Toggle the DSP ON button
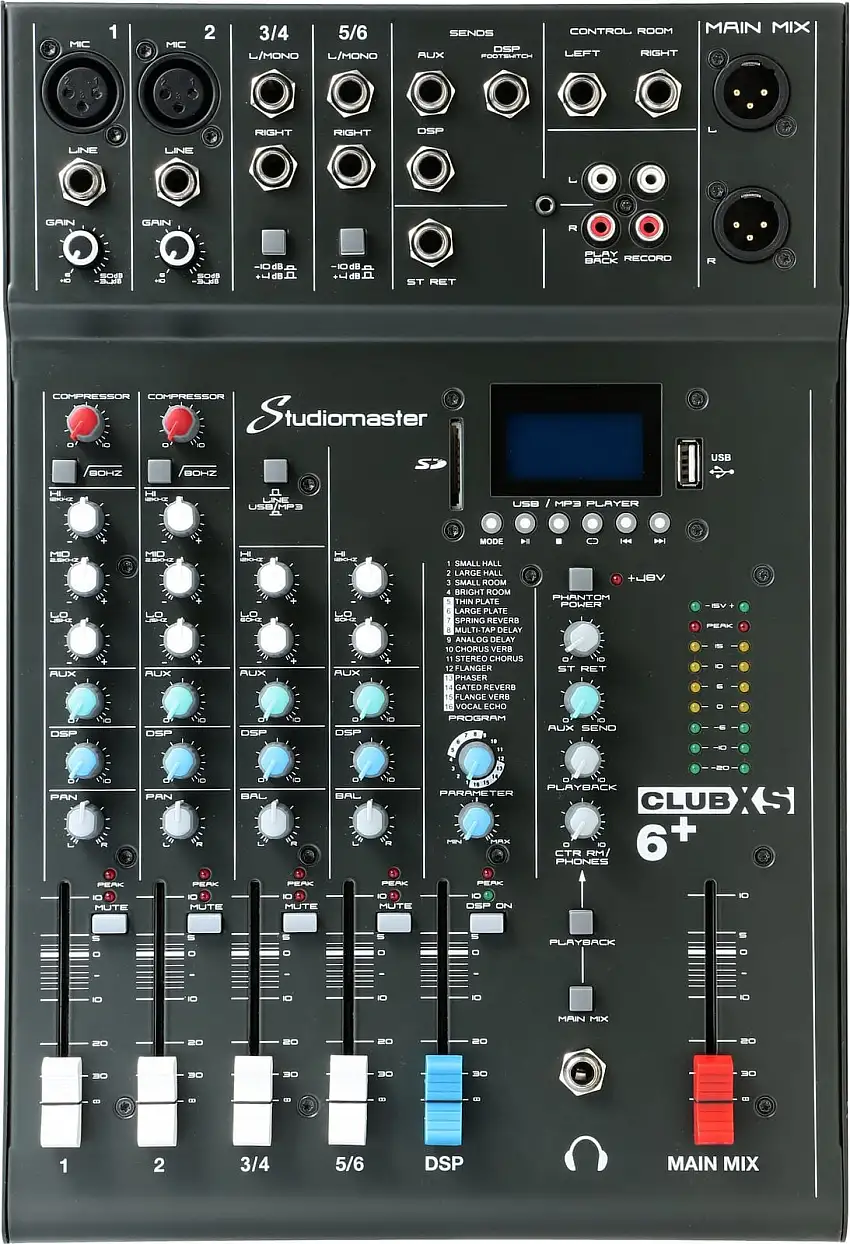The height and width of the screenshot is (1244, 850). (x=488, y=923)
